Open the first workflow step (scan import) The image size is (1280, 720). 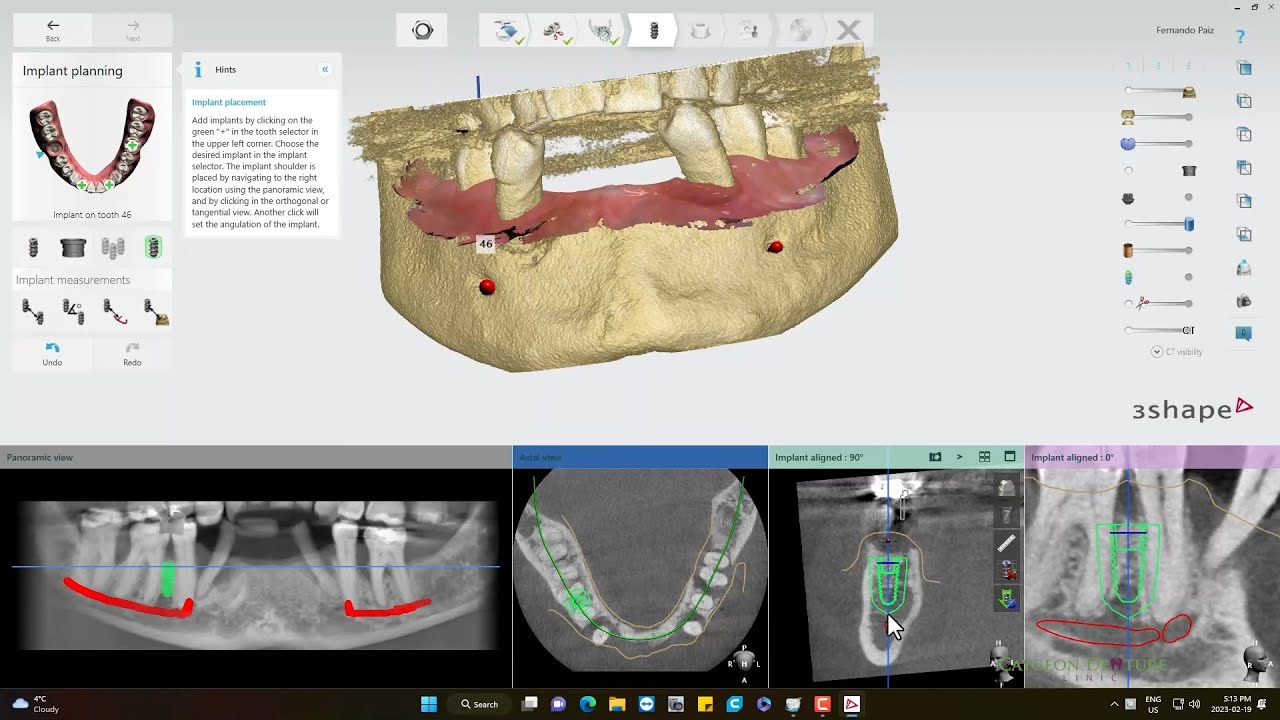coord(506,30)
